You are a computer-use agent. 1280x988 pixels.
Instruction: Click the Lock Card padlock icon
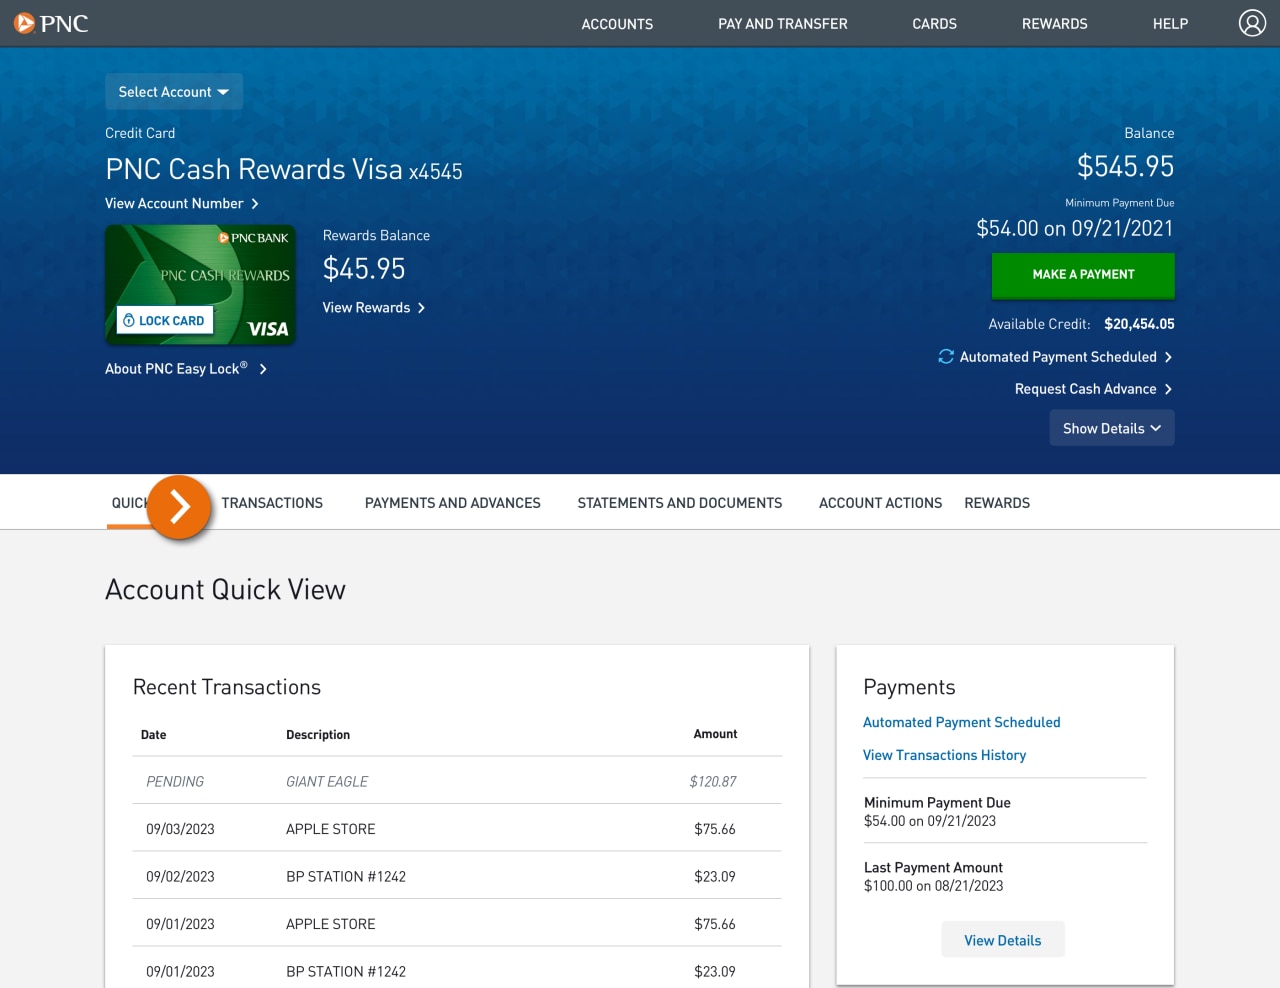pos(130,320)
